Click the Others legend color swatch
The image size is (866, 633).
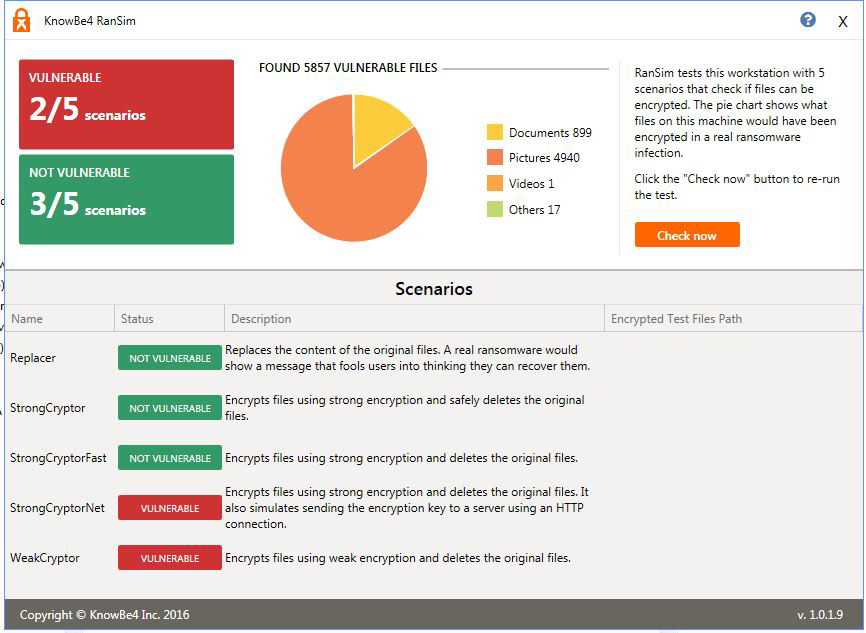tap(493, 209)
